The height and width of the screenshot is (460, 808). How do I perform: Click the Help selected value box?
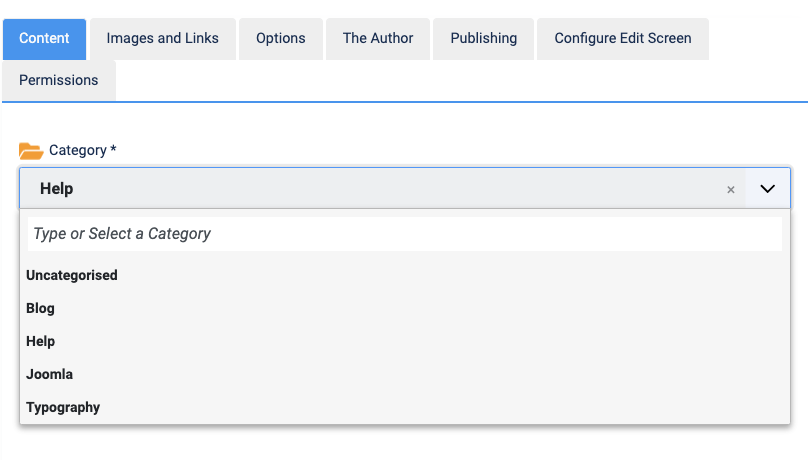(382, 189)
